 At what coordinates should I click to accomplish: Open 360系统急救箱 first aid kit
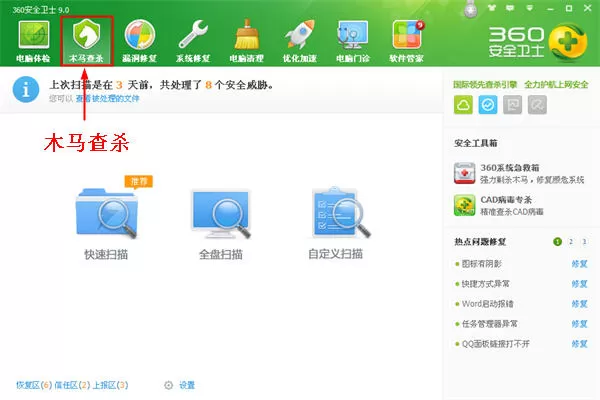tap(519, 173)
